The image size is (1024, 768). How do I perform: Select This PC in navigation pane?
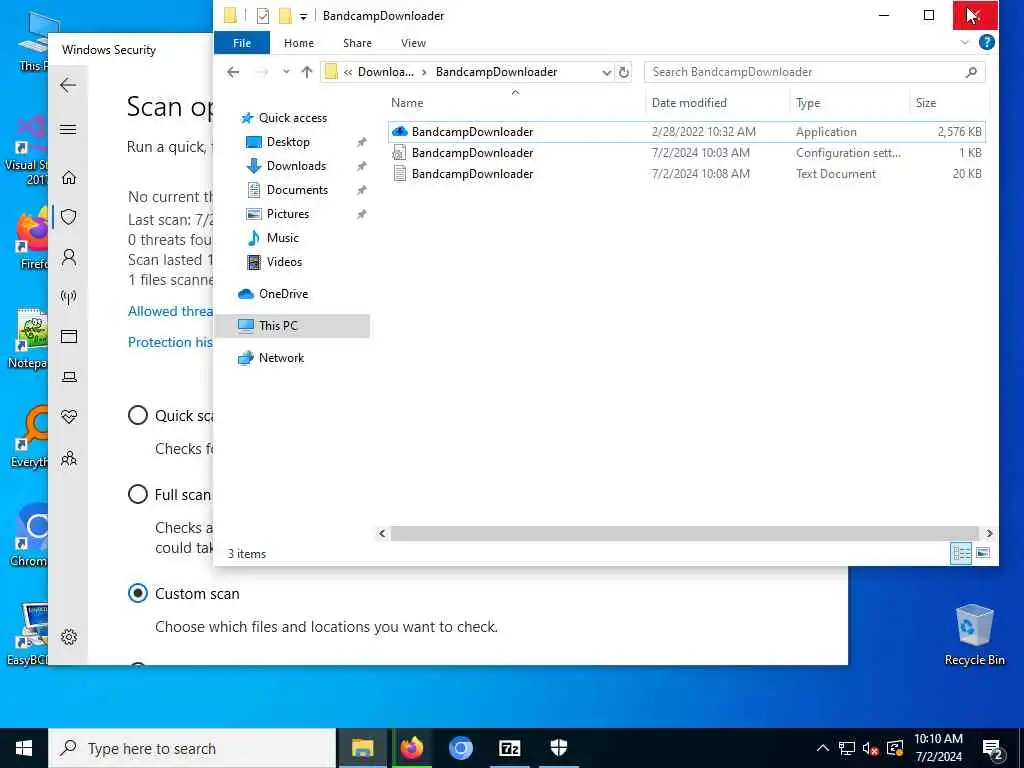[291, 326]
